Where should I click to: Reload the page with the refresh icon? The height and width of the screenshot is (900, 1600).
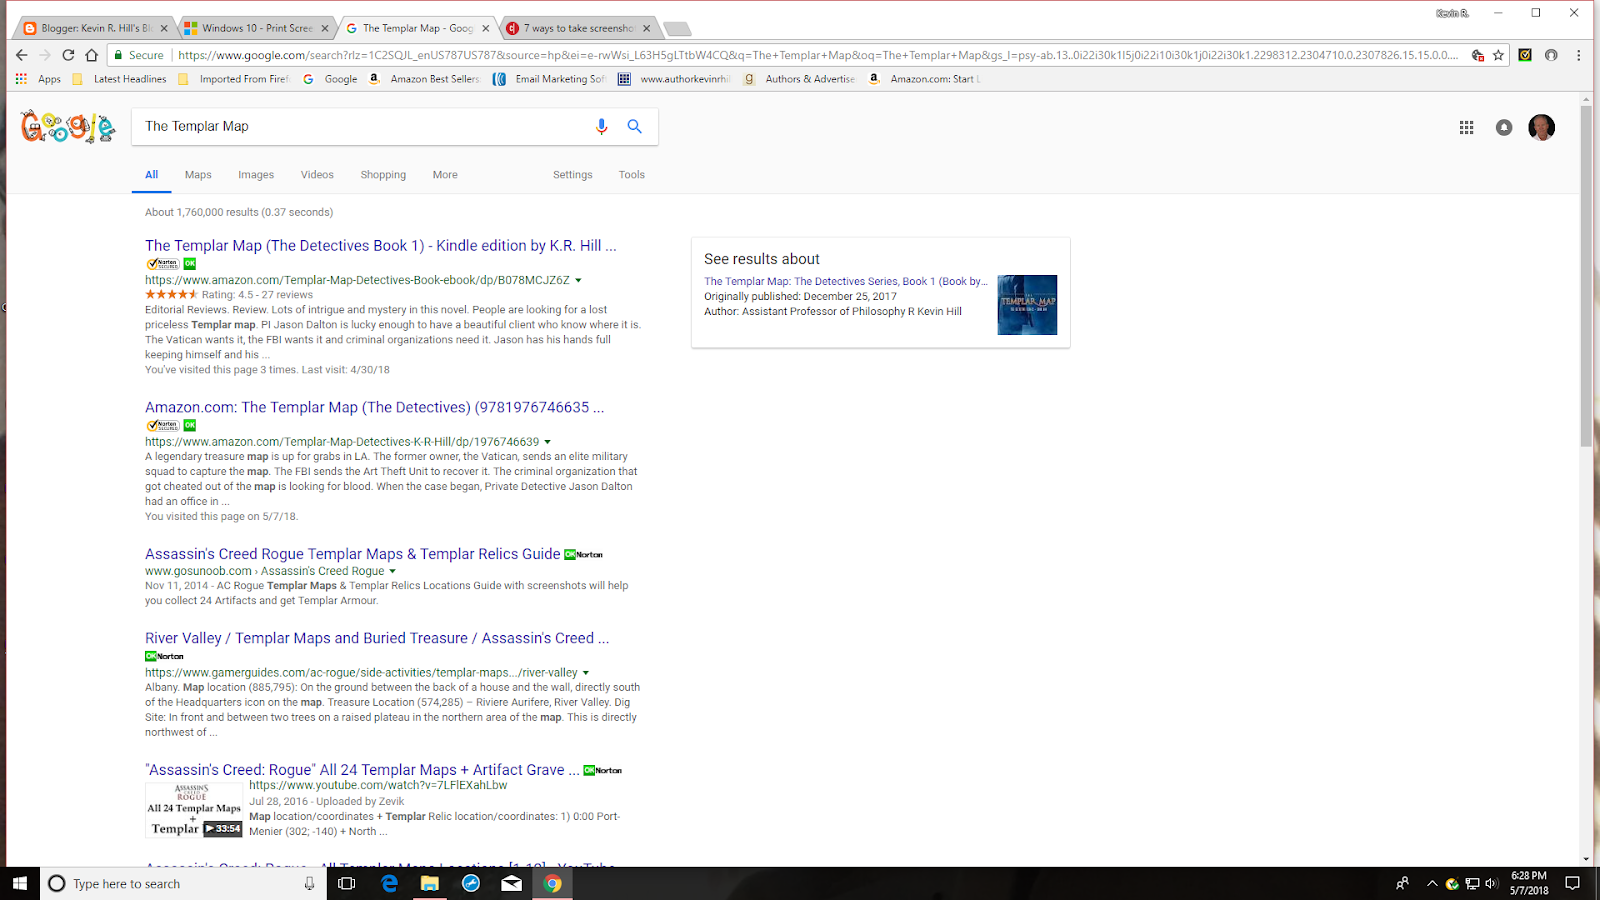[68, 55]
